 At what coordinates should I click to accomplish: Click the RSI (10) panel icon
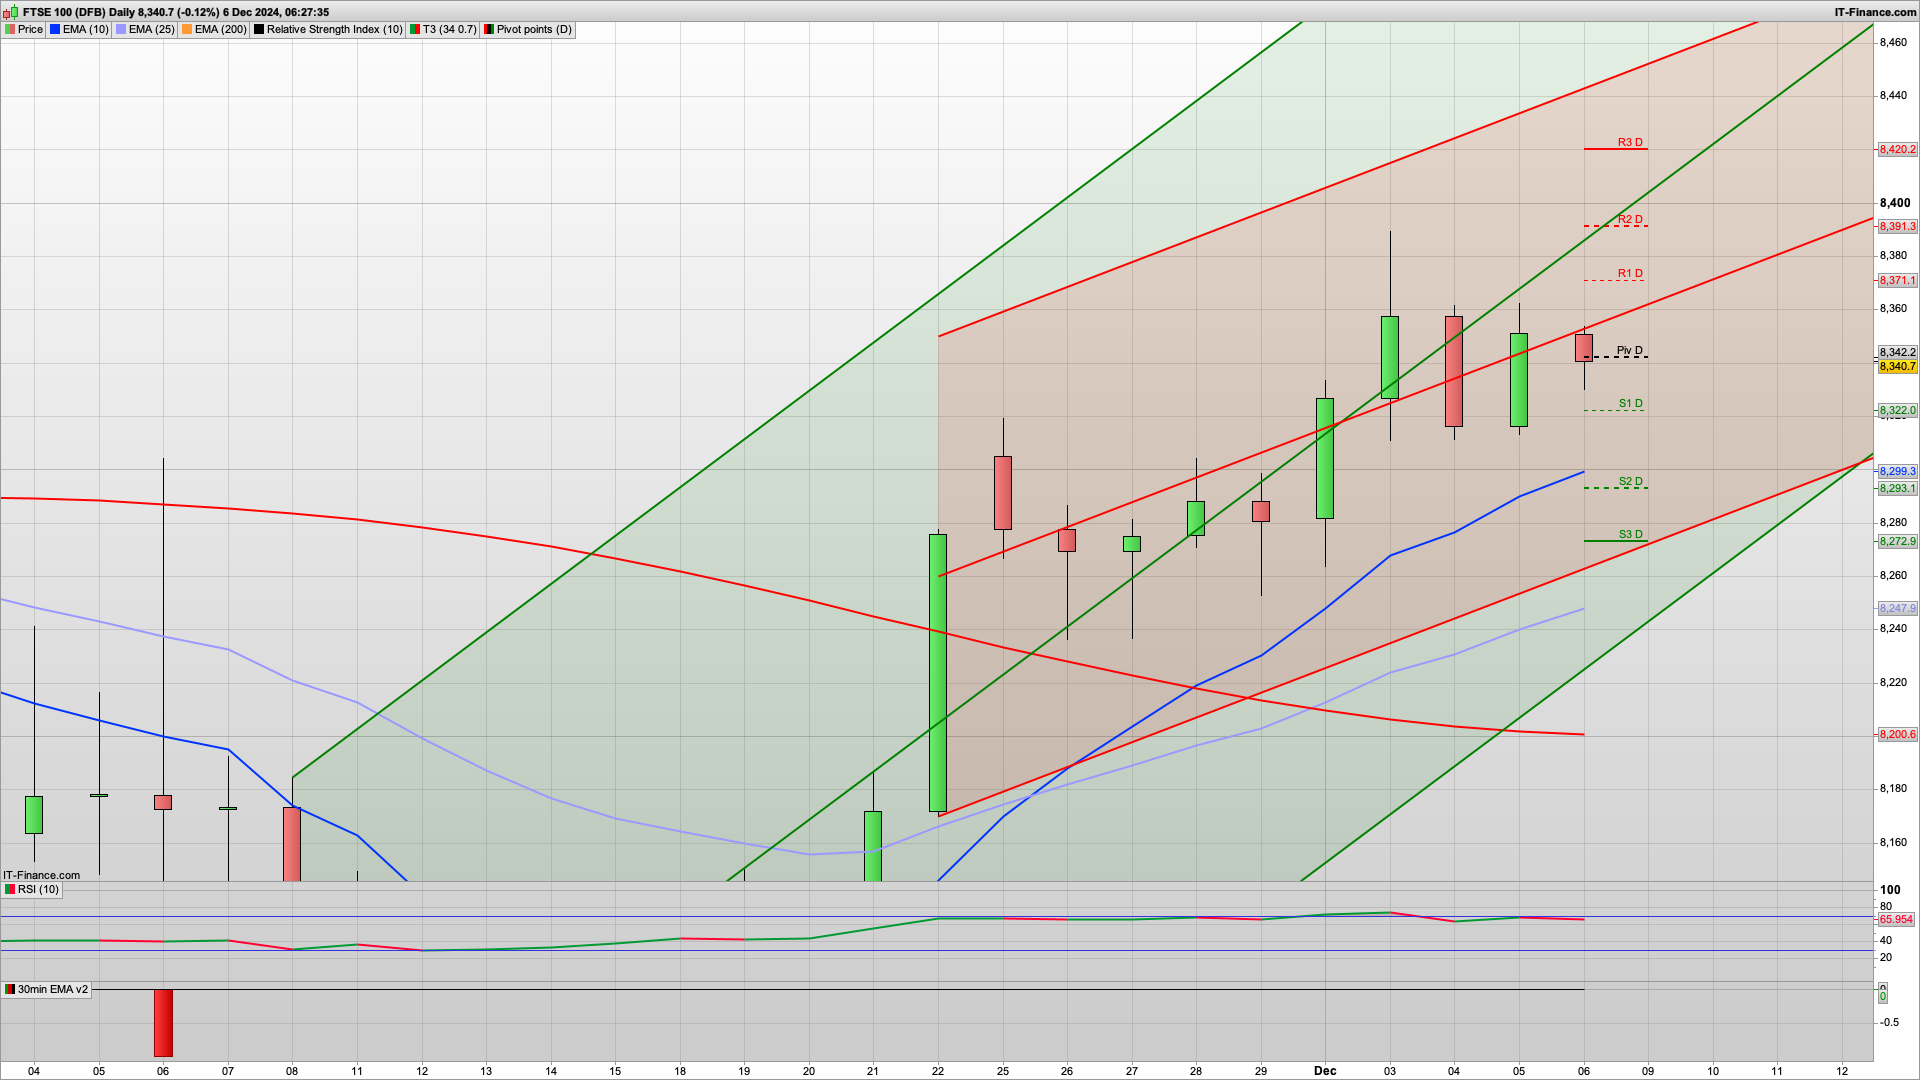click(10, 890)
